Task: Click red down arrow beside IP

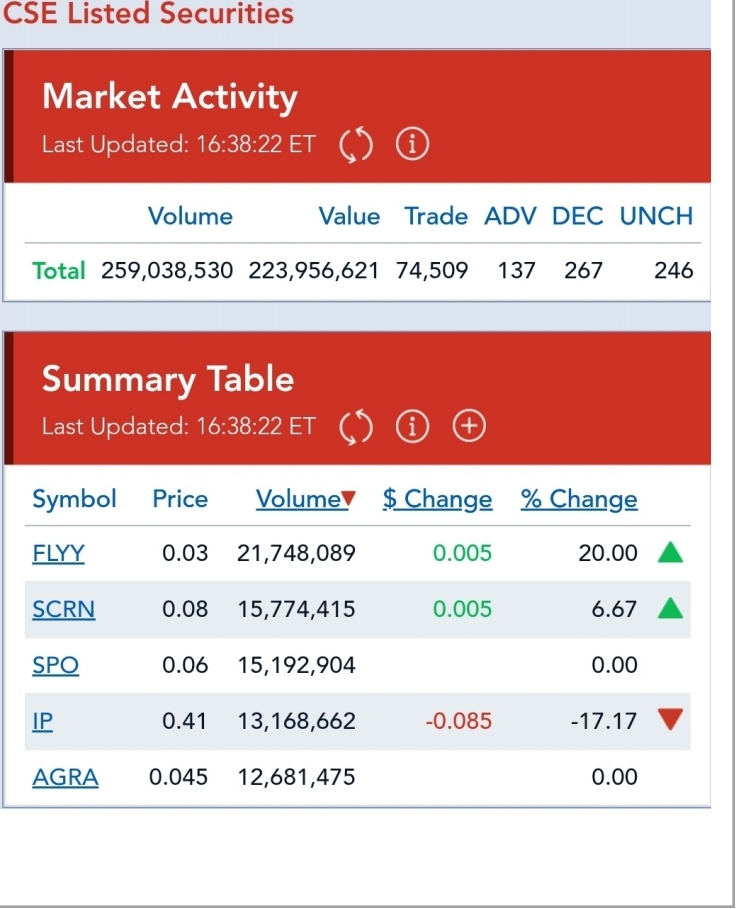Action: [670, 720]
